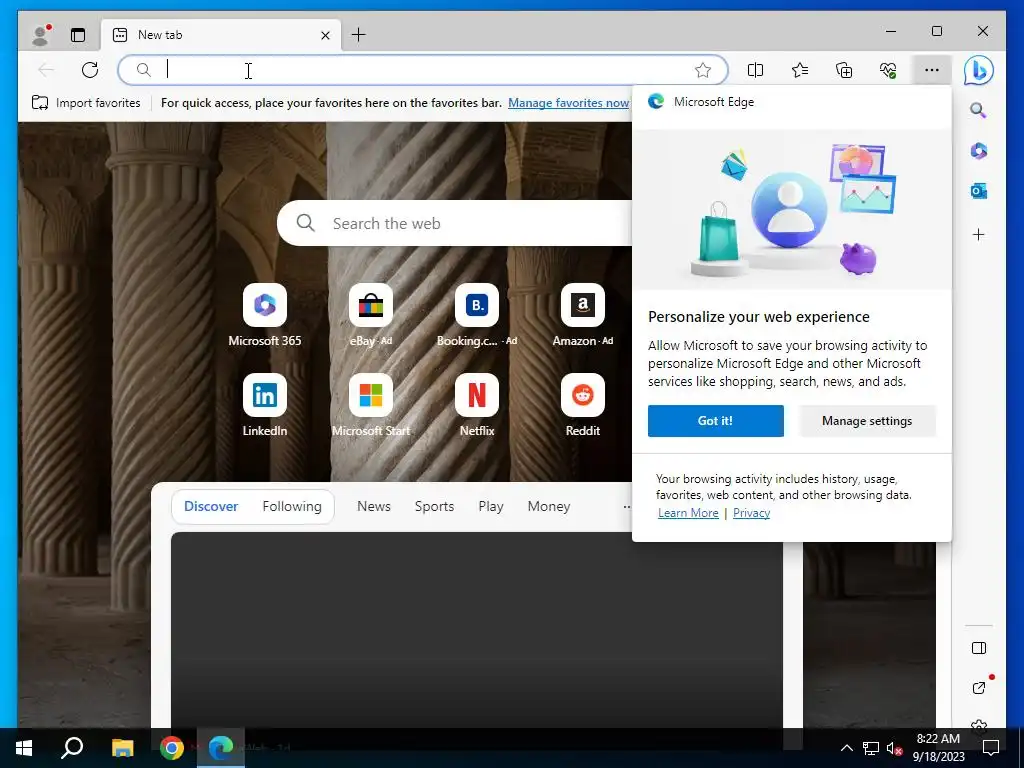The image size is (1024, 768).
Task: Click Manage favorites now link
Action: coord(568,103)
